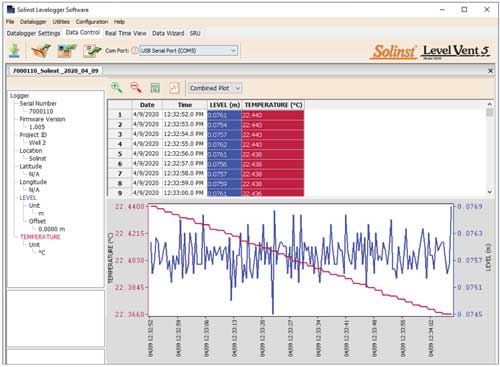
Task: Click the LEVEL (m) column header
Action: (x=225, y=105)
